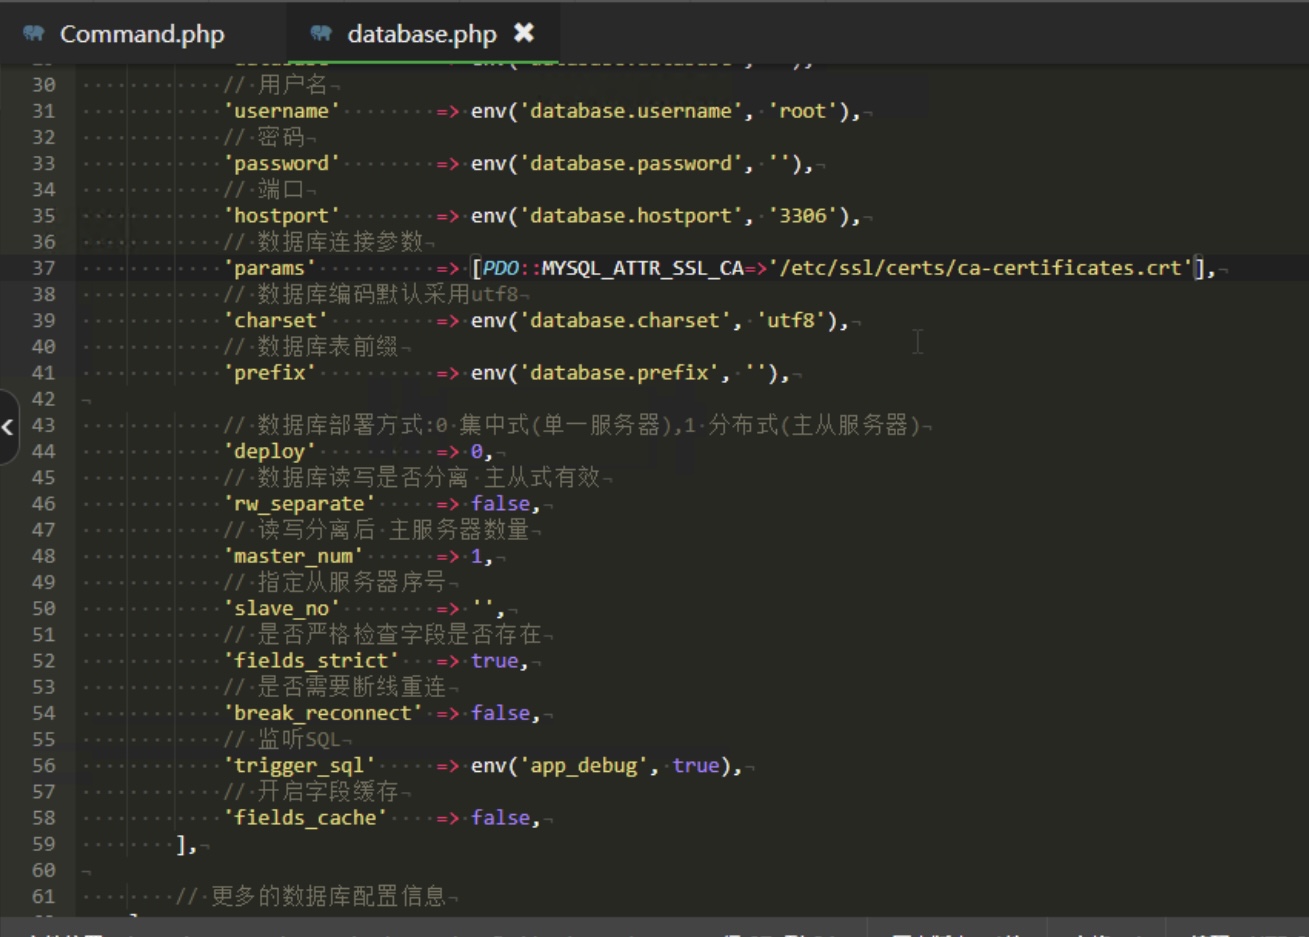1309x937 pixels.
Task: Click line number 56 in the gutter
Action: point(44,765)
